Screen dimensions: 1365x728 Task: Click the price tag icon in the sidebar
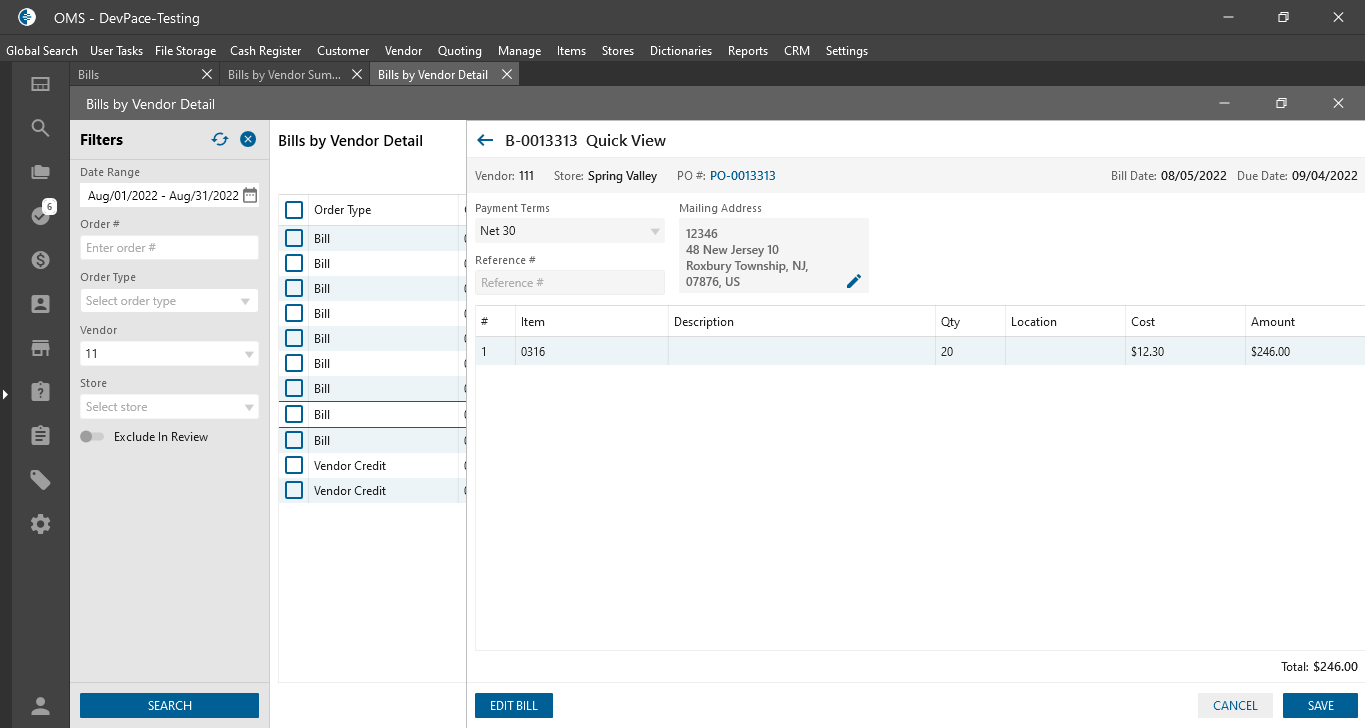coord(40,480)
